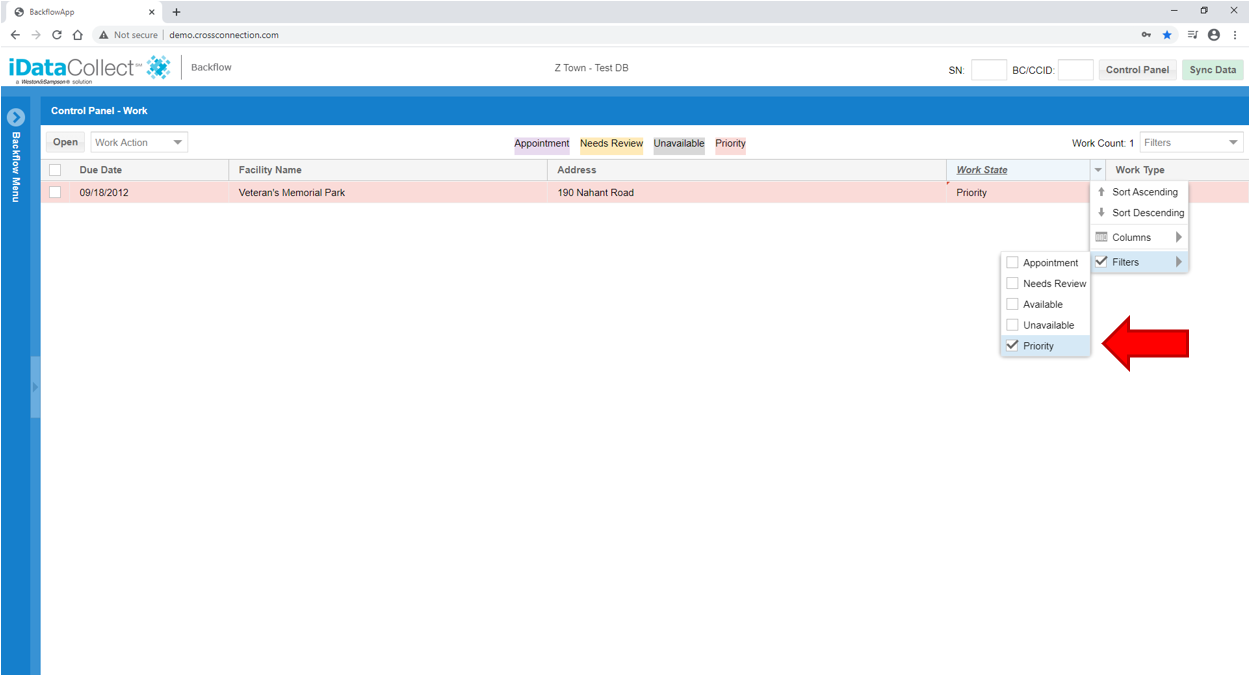Image resolution: width=1249 pixels, height=675 pixels.
Task: Click the Sort Ascending arrow icon
Action: 1101,191
